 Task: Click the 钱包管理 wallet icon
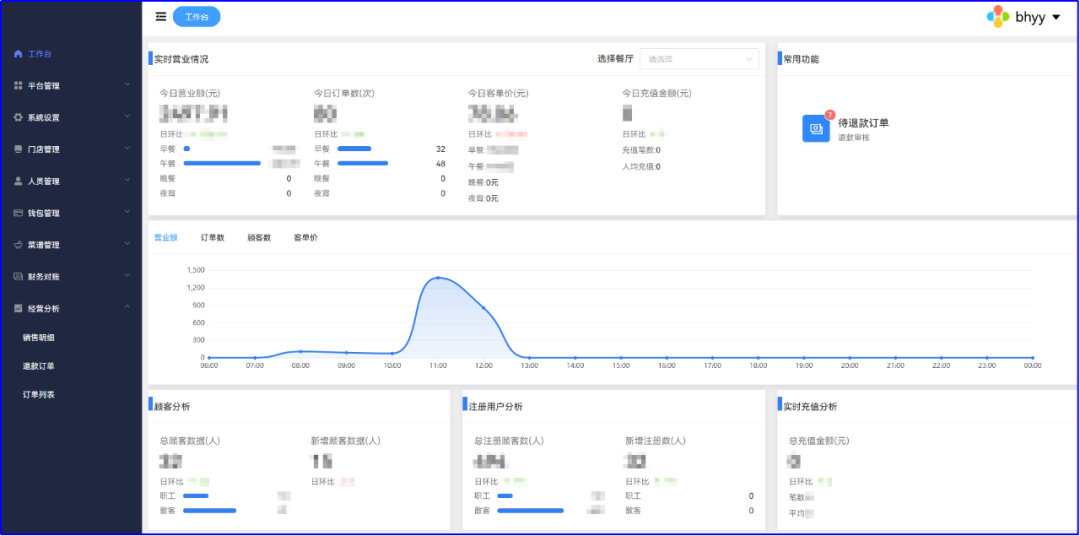tap(18, 213)
